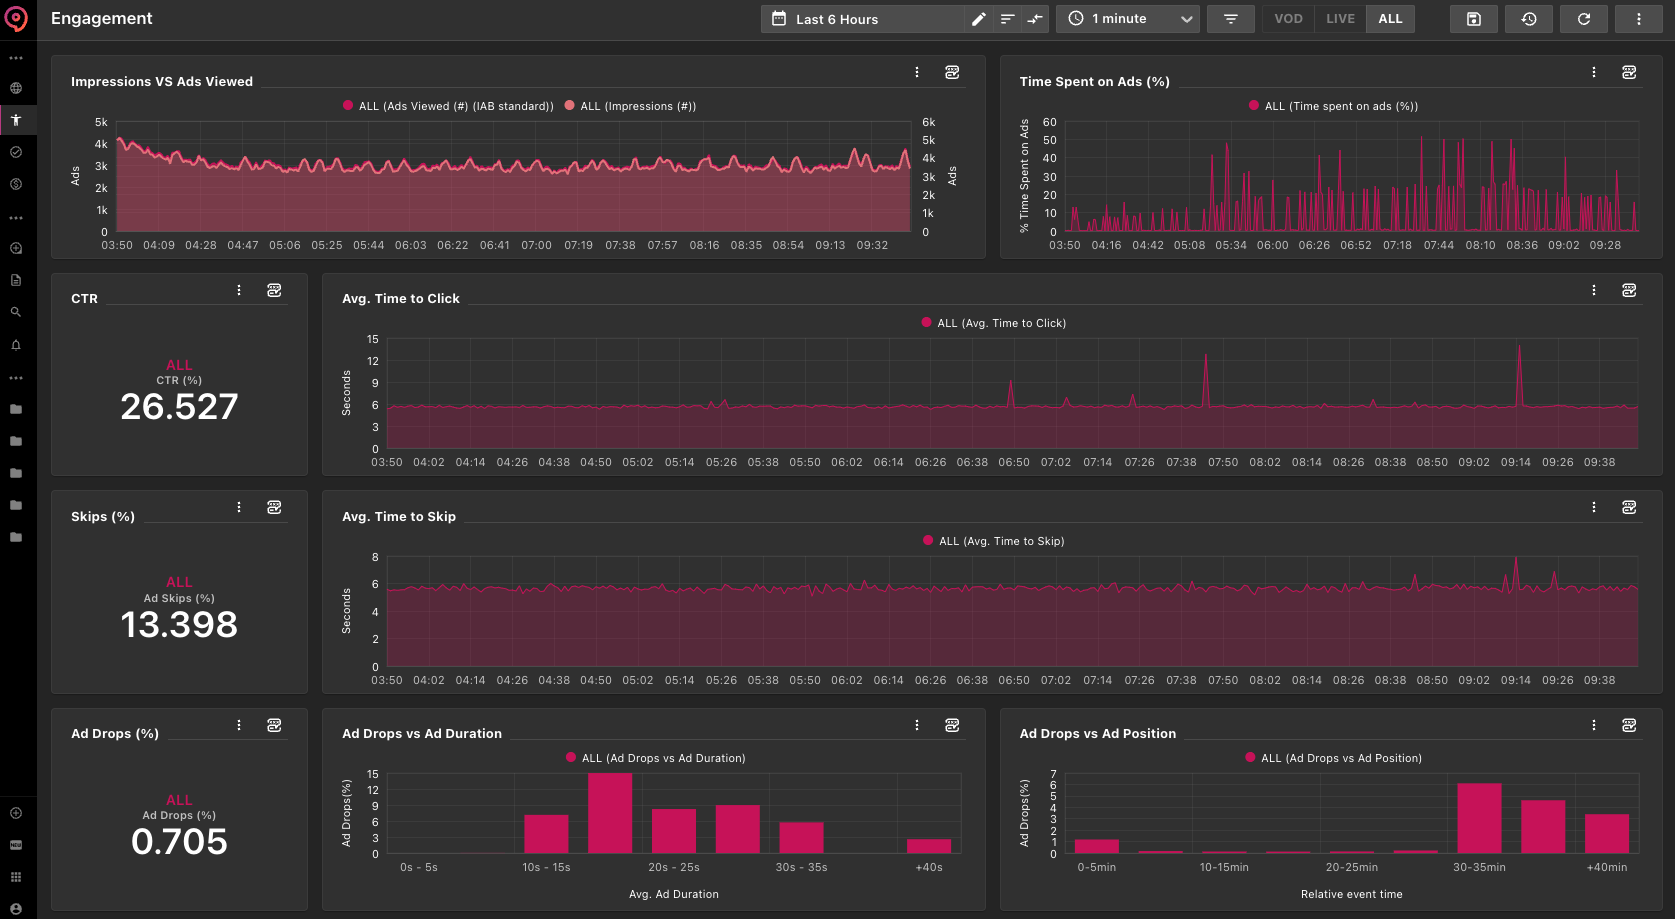The height and width of the screenshot is (919, 1675).
Task: Click the tallest bar in Ad Drops vs Ad Duration chart
Action: (x=610, y=813)
